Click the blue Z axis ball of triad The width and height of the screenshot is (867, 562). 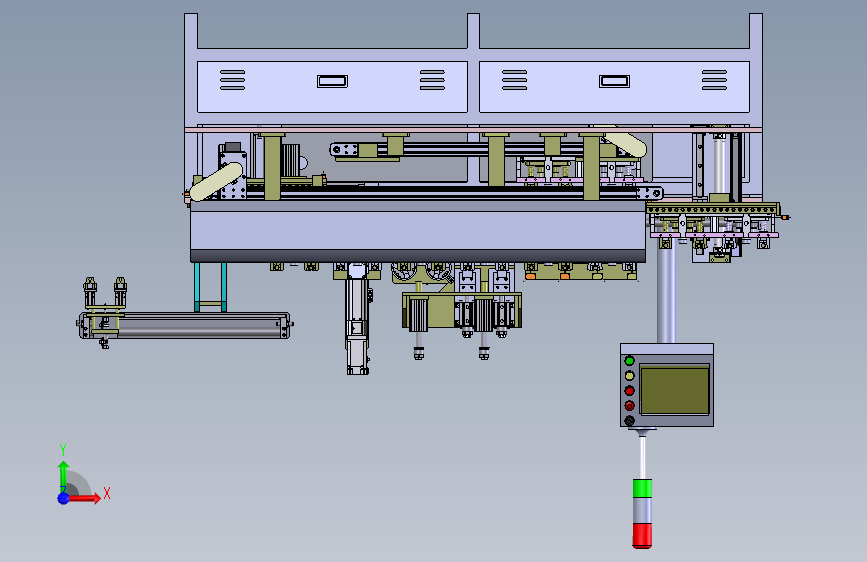(x=64, y=498)
